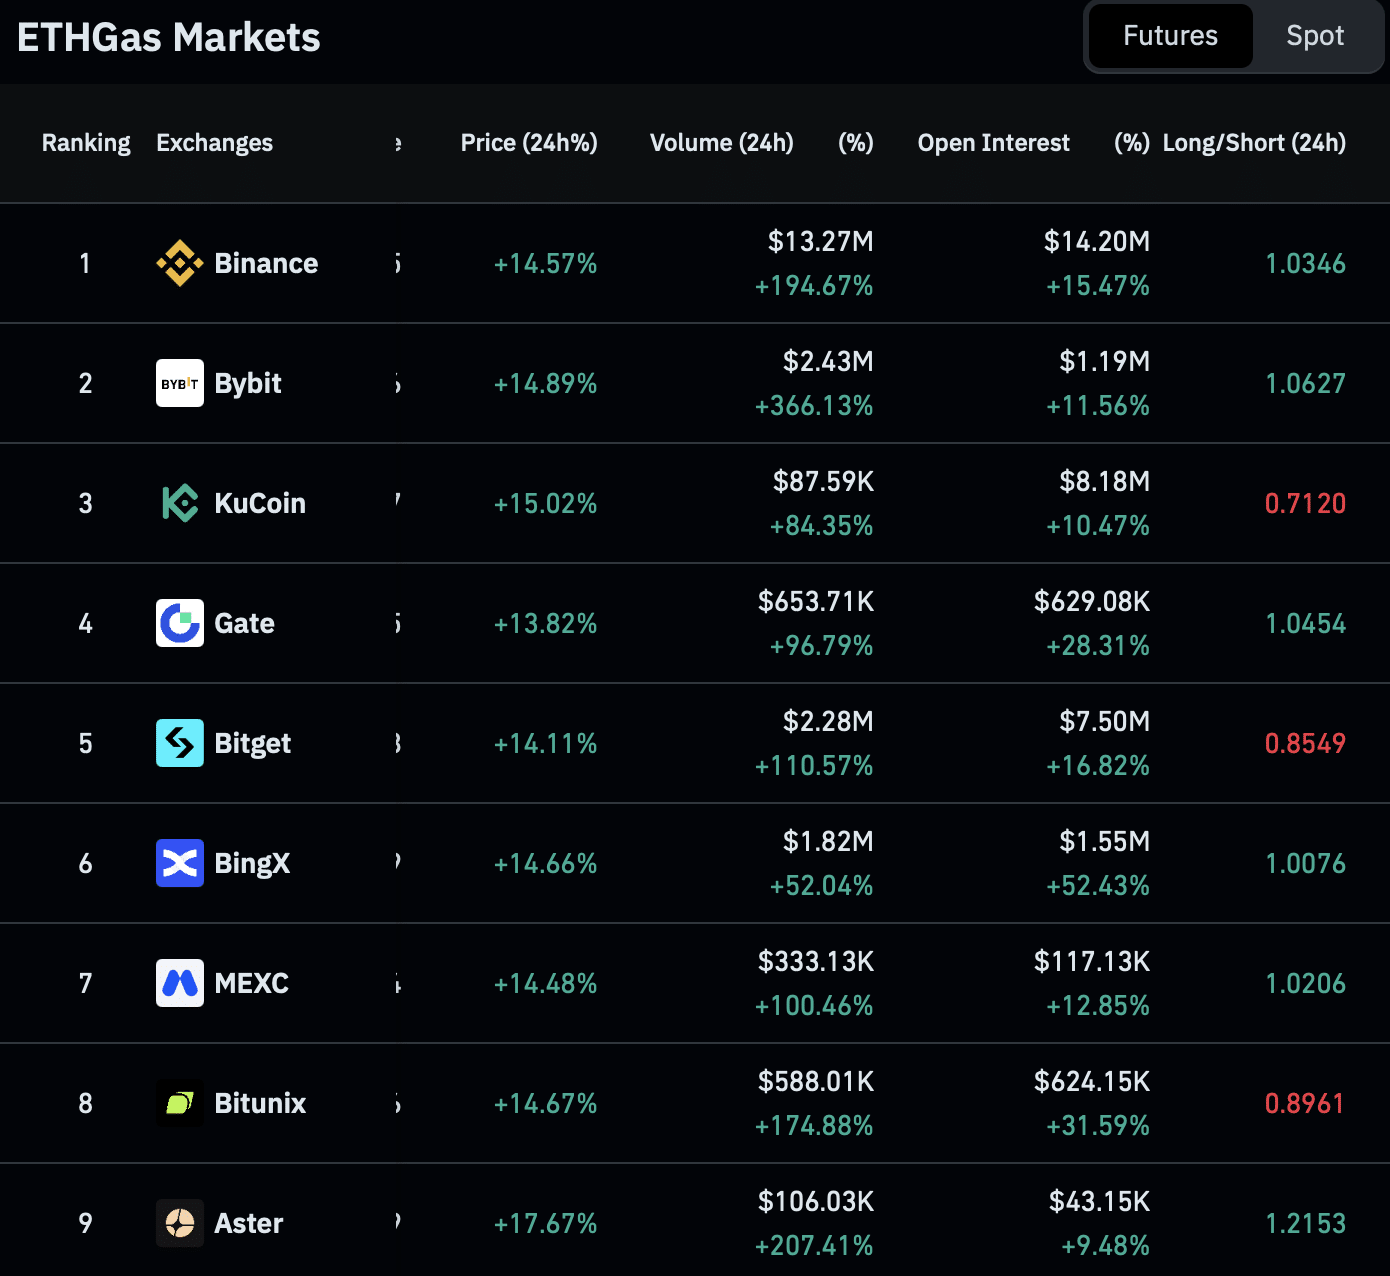Viewport: 1390px width, 1276px height.
Task: Click Bybit open interest $1.19M
Action: pyautogui.click(x=1105, y=361)
